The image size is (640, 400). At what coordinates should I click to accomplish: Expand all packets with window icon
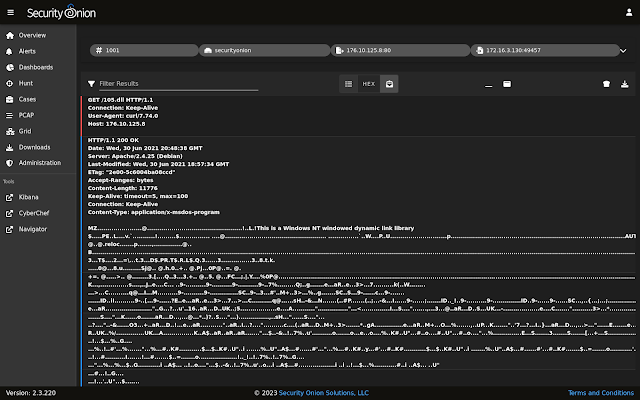click(507, 84)
